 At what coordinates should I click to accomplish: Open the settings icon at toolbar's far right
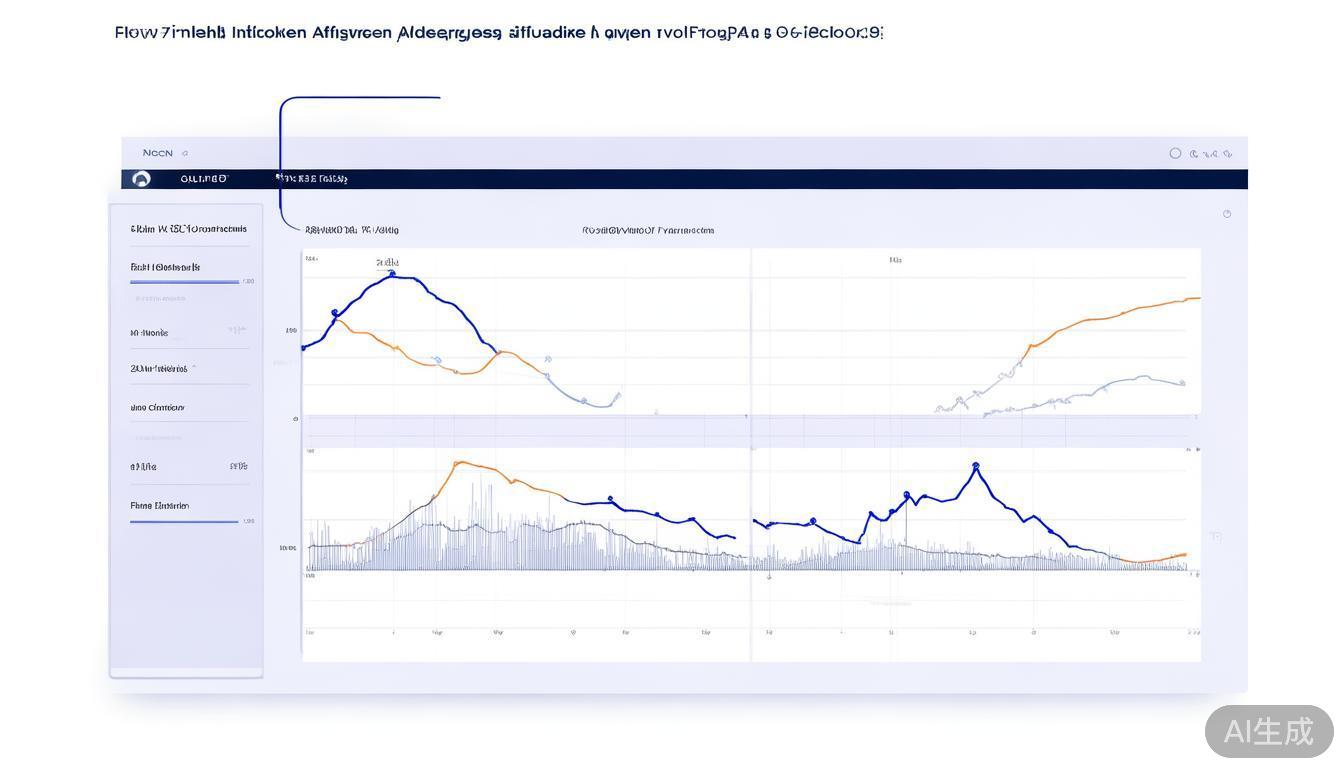[x=1228, y=153]
